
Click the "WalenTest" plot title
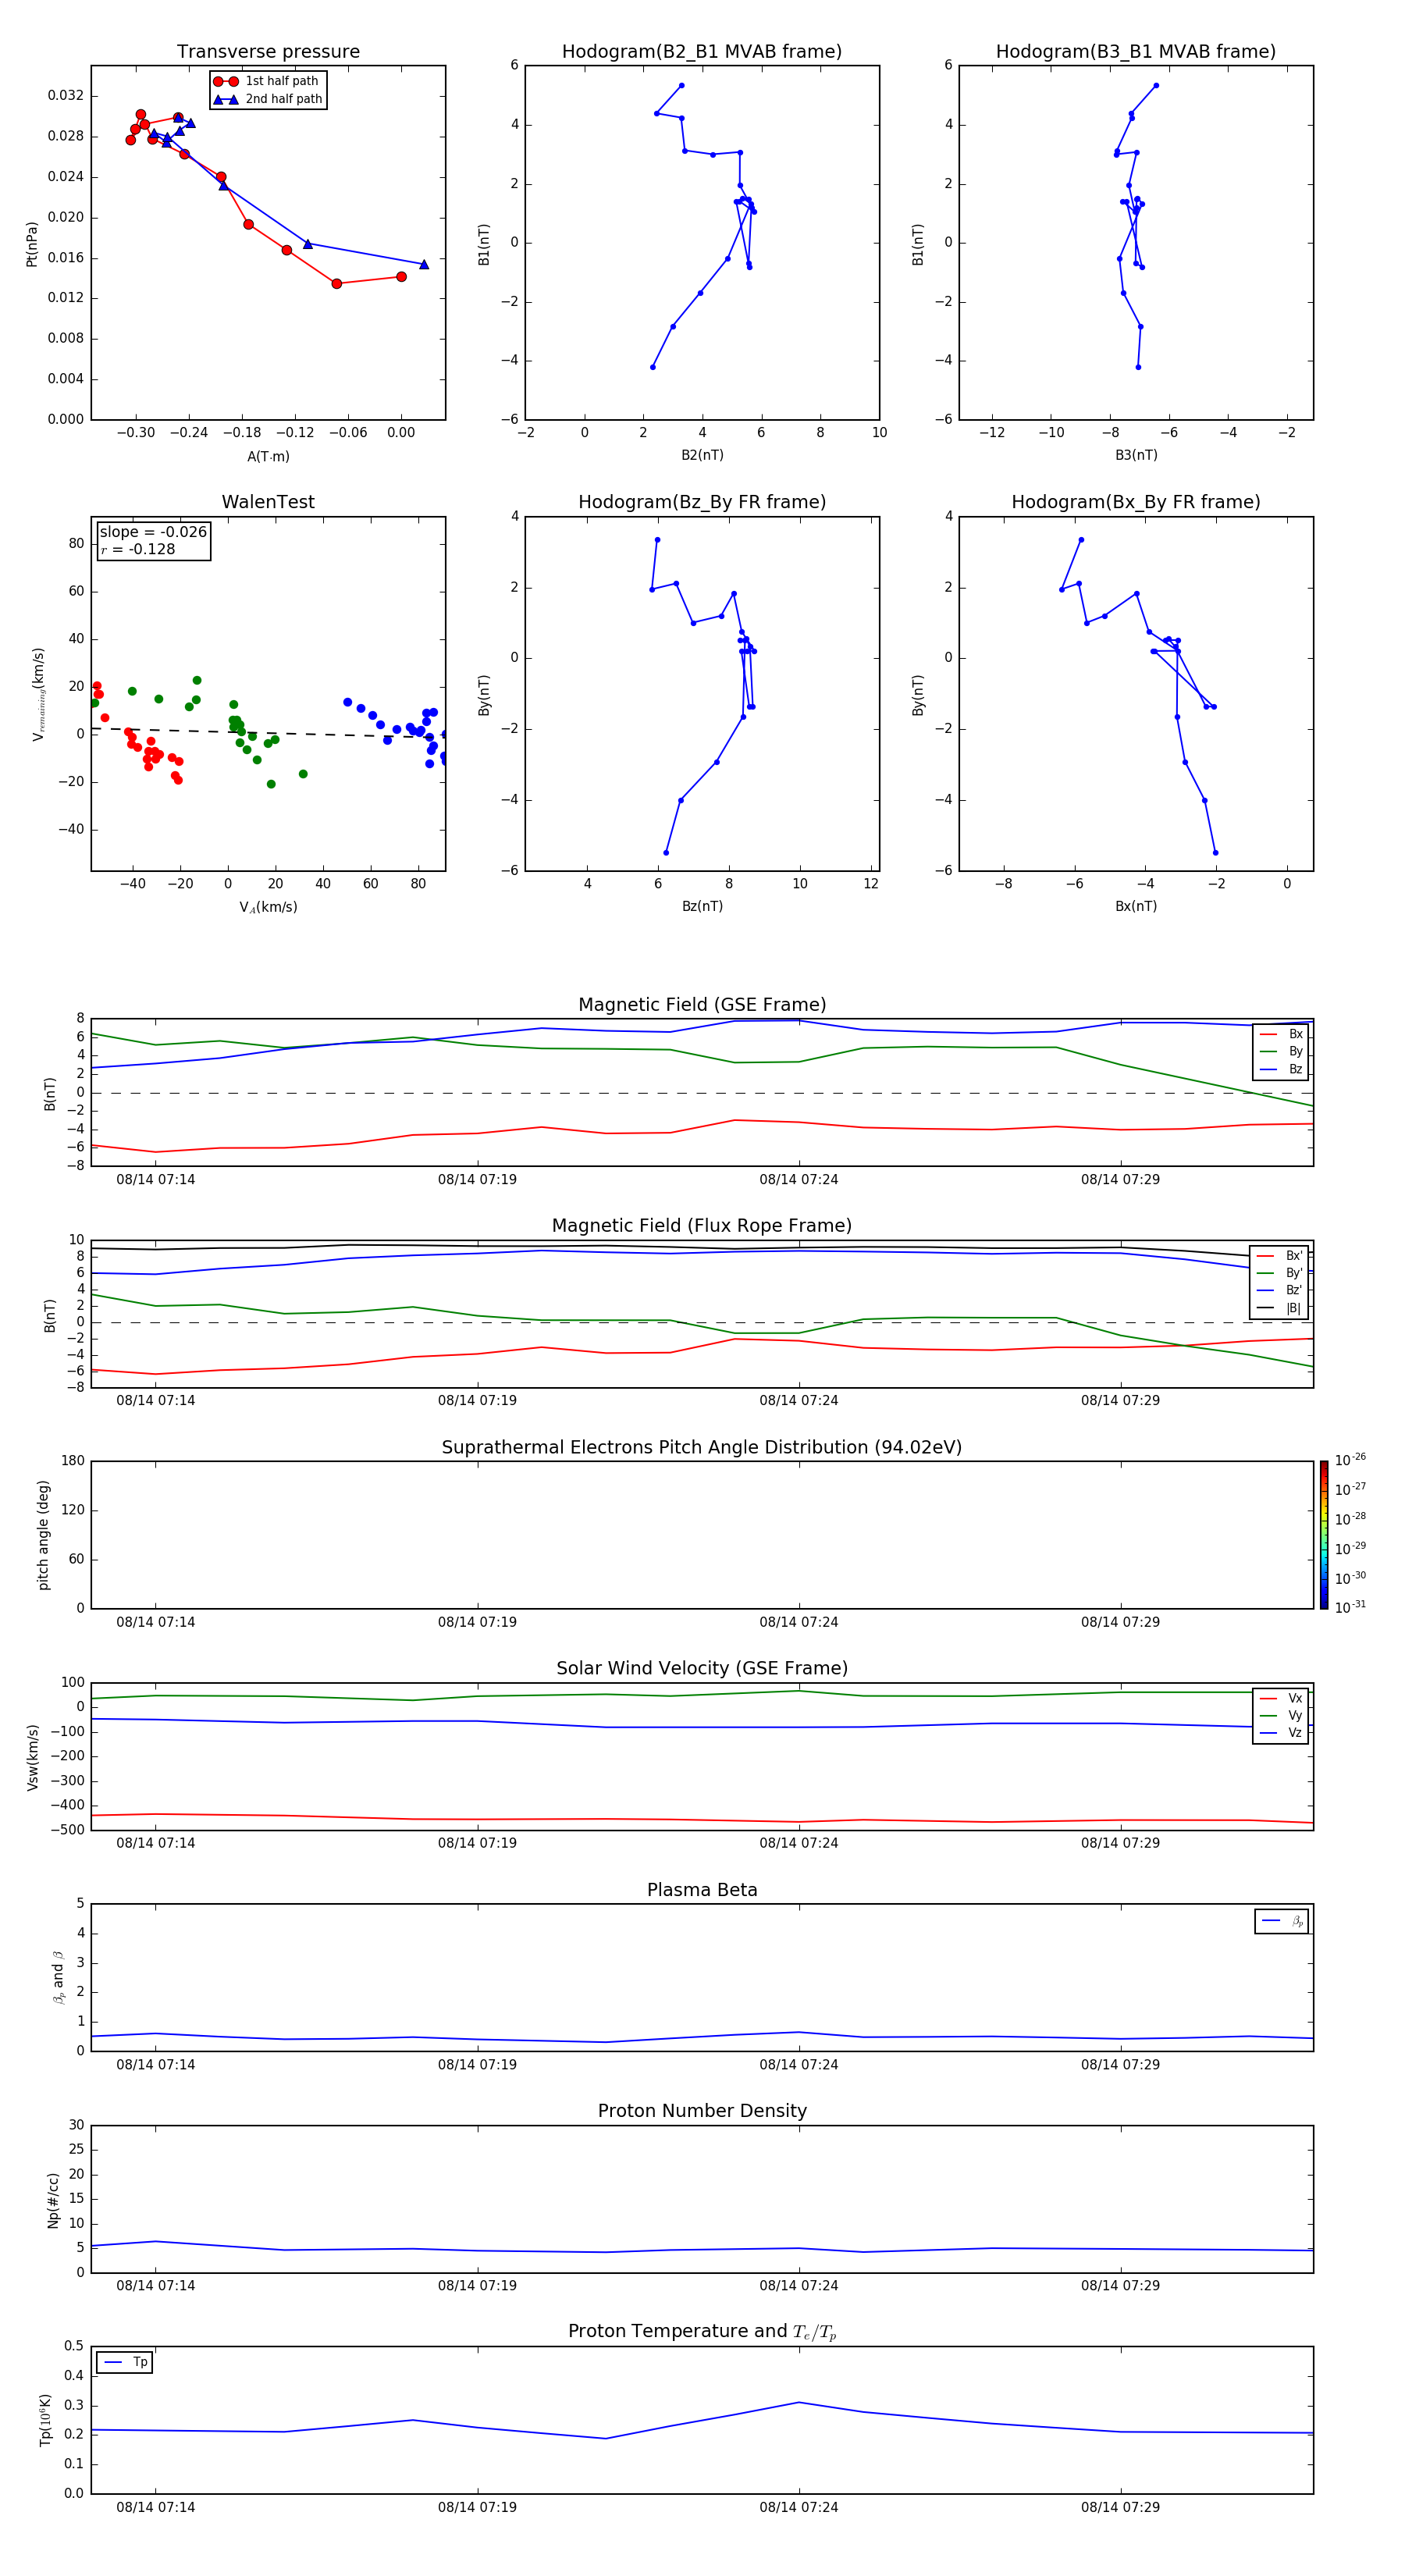(x=268, y=502)
